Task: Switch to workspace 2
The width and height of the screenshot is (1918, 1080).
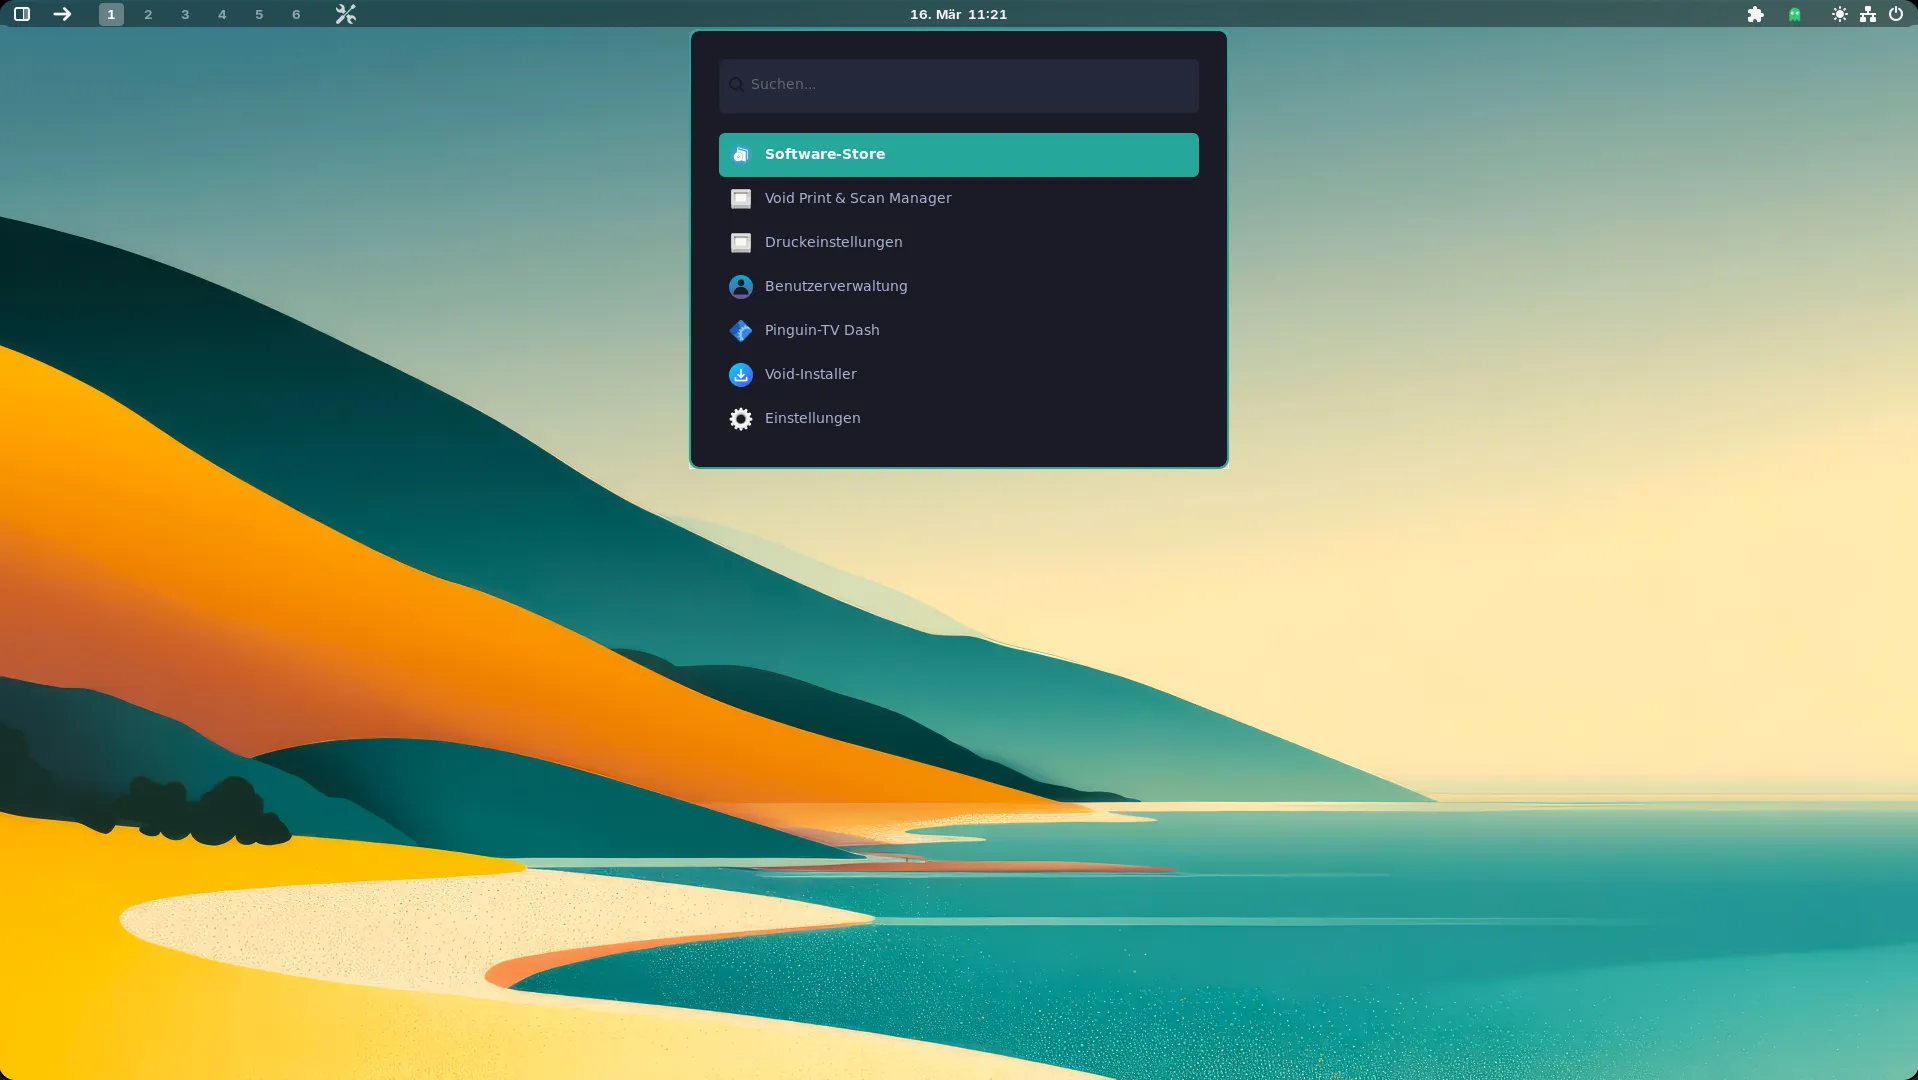Action: (148, 14)
